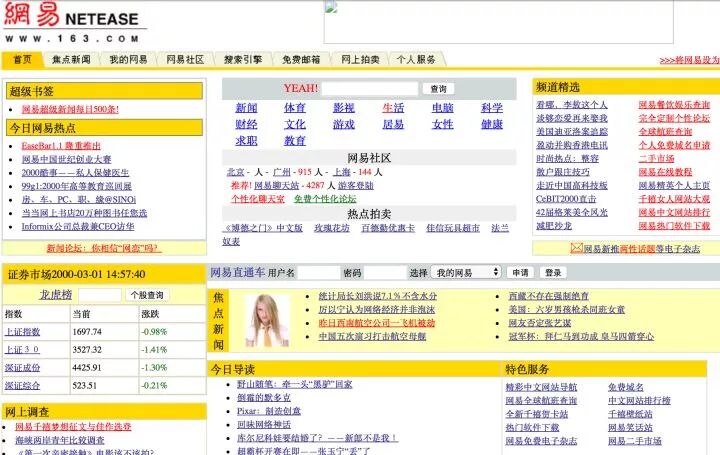Select the 首页 tab
Screen dimensions: 720x455
click(x=22, y=60)
